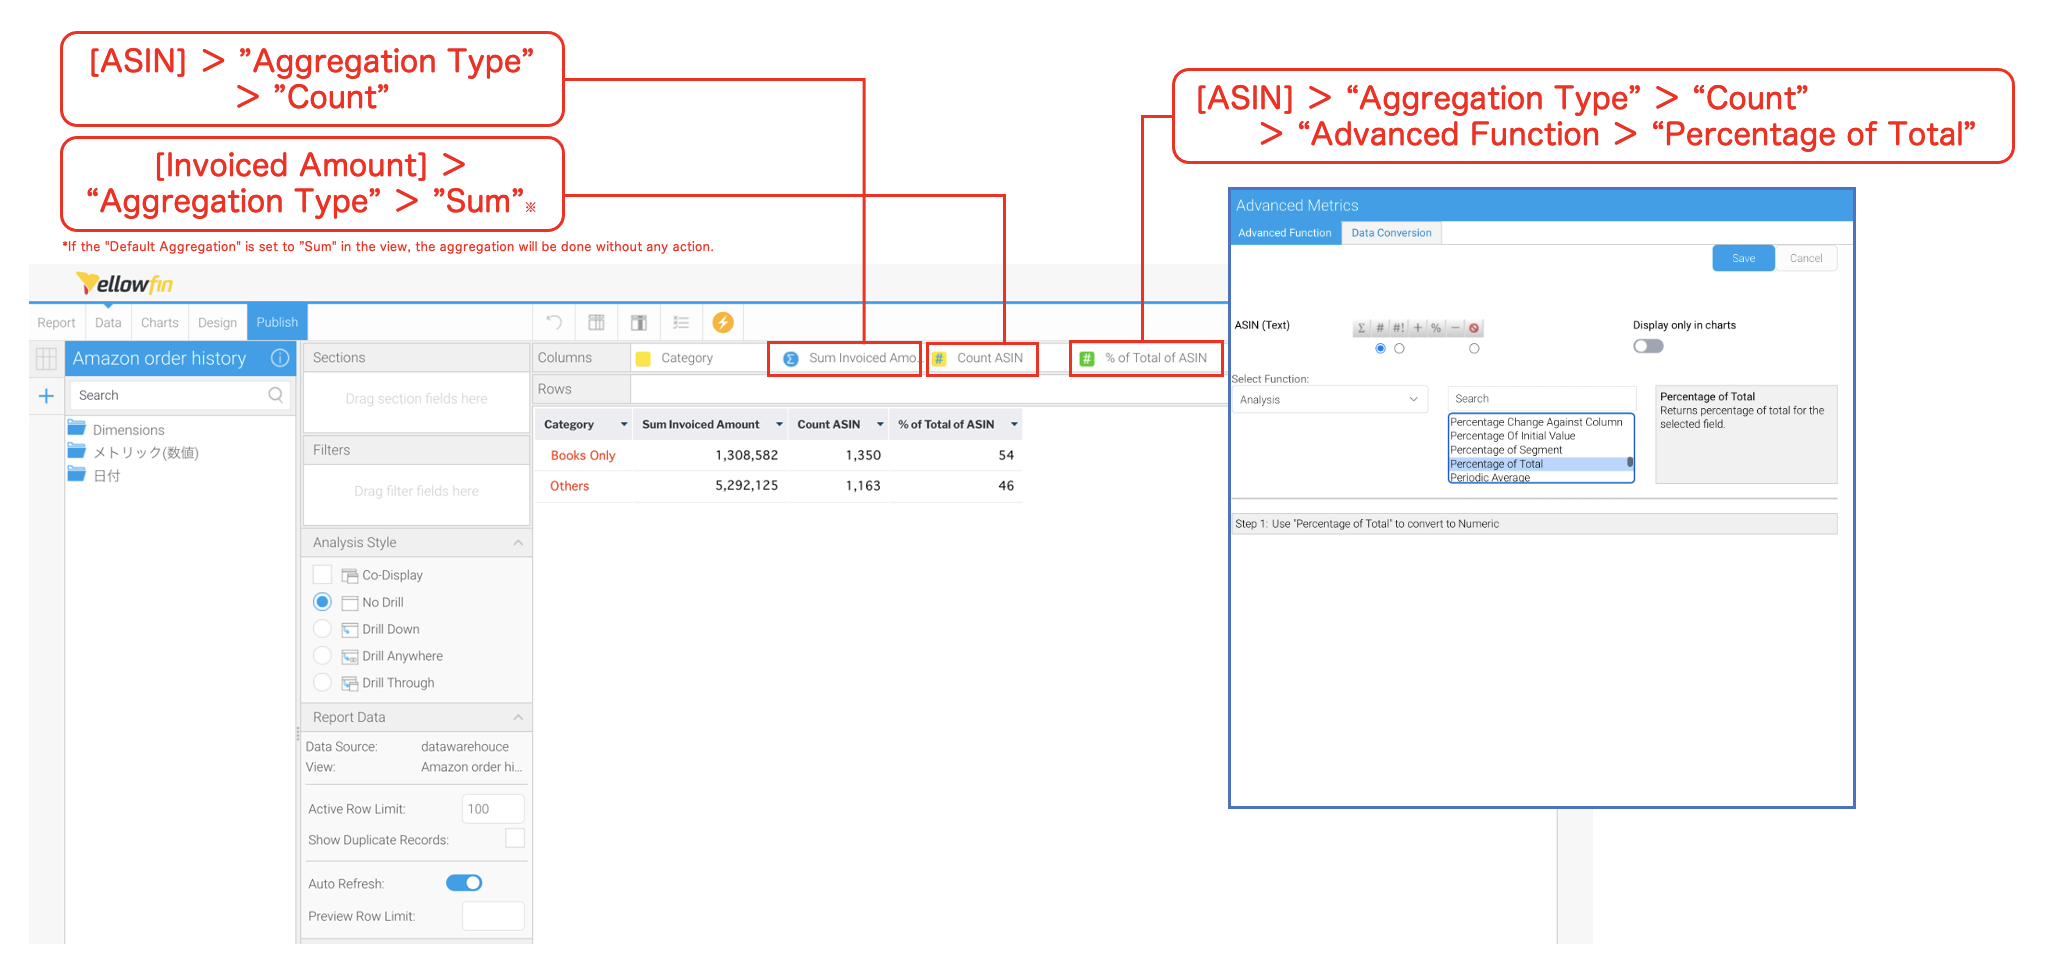Toggle Display only in charts switch

[x=1648, y=346]
